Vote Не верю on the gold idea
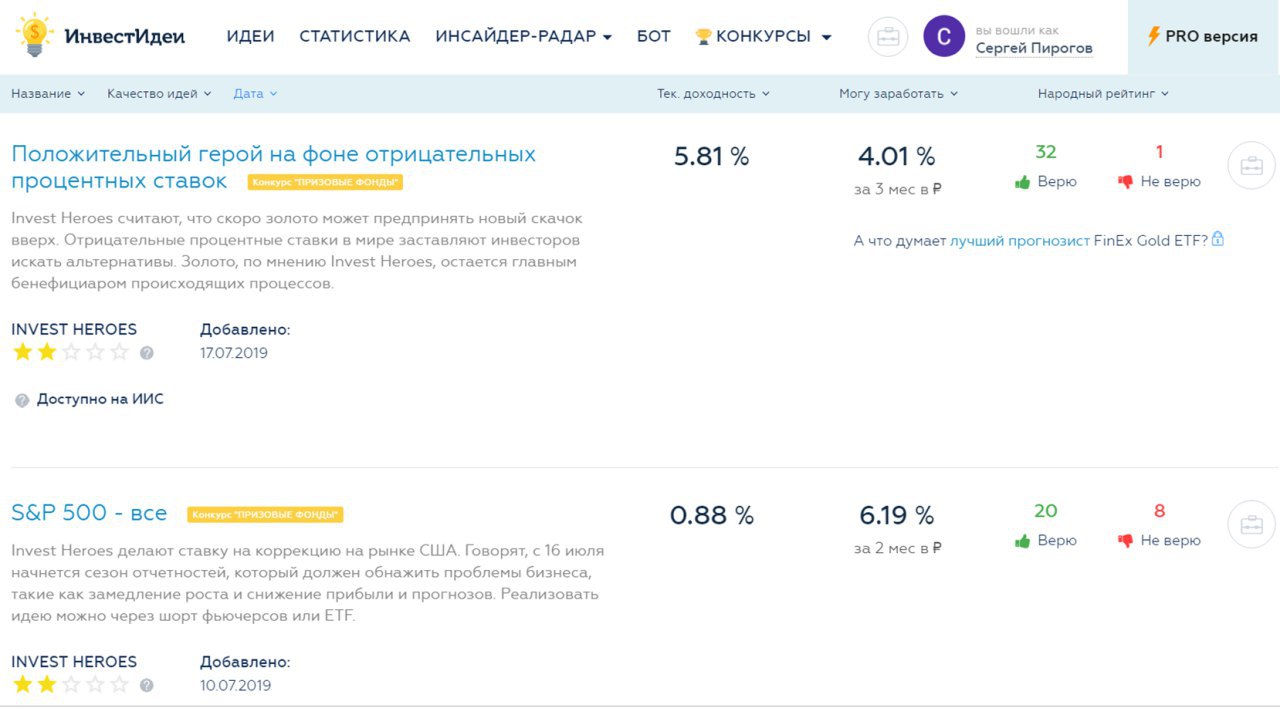The image size is (1280, 708). (x=1159, y=182)
